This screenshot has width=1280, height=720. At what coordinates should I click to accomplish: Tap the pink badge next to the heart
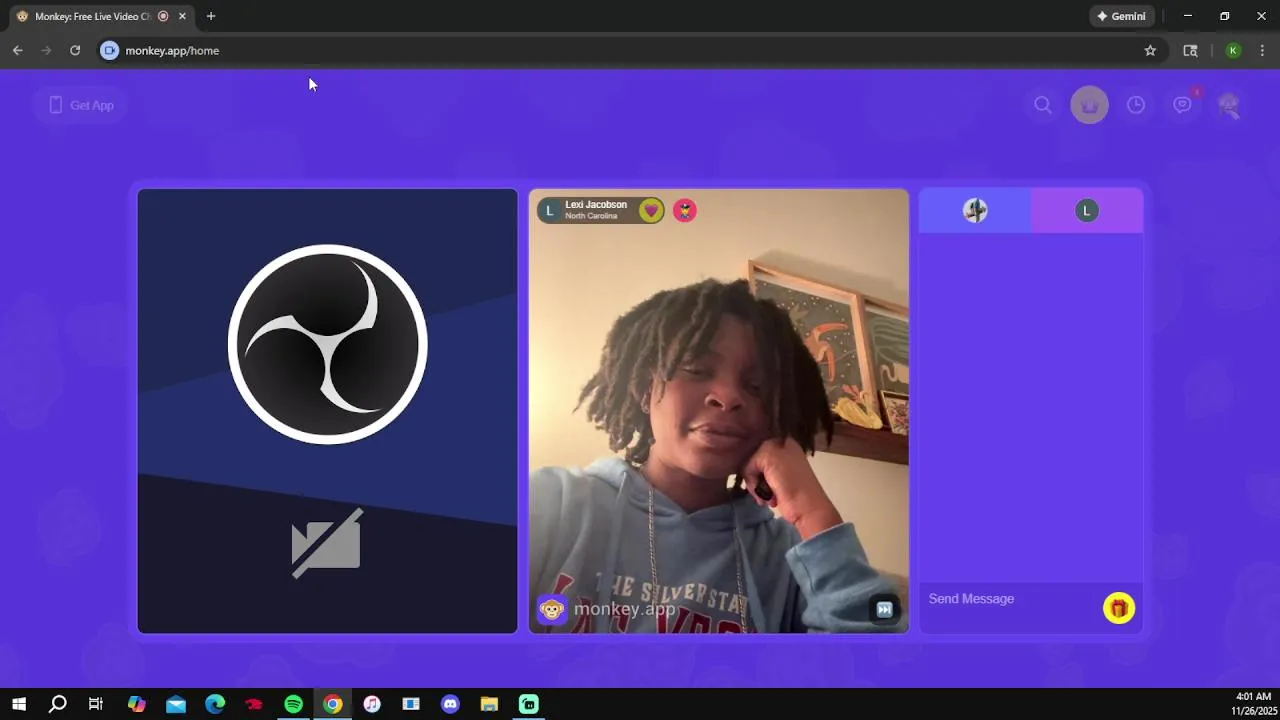(685, 210)
